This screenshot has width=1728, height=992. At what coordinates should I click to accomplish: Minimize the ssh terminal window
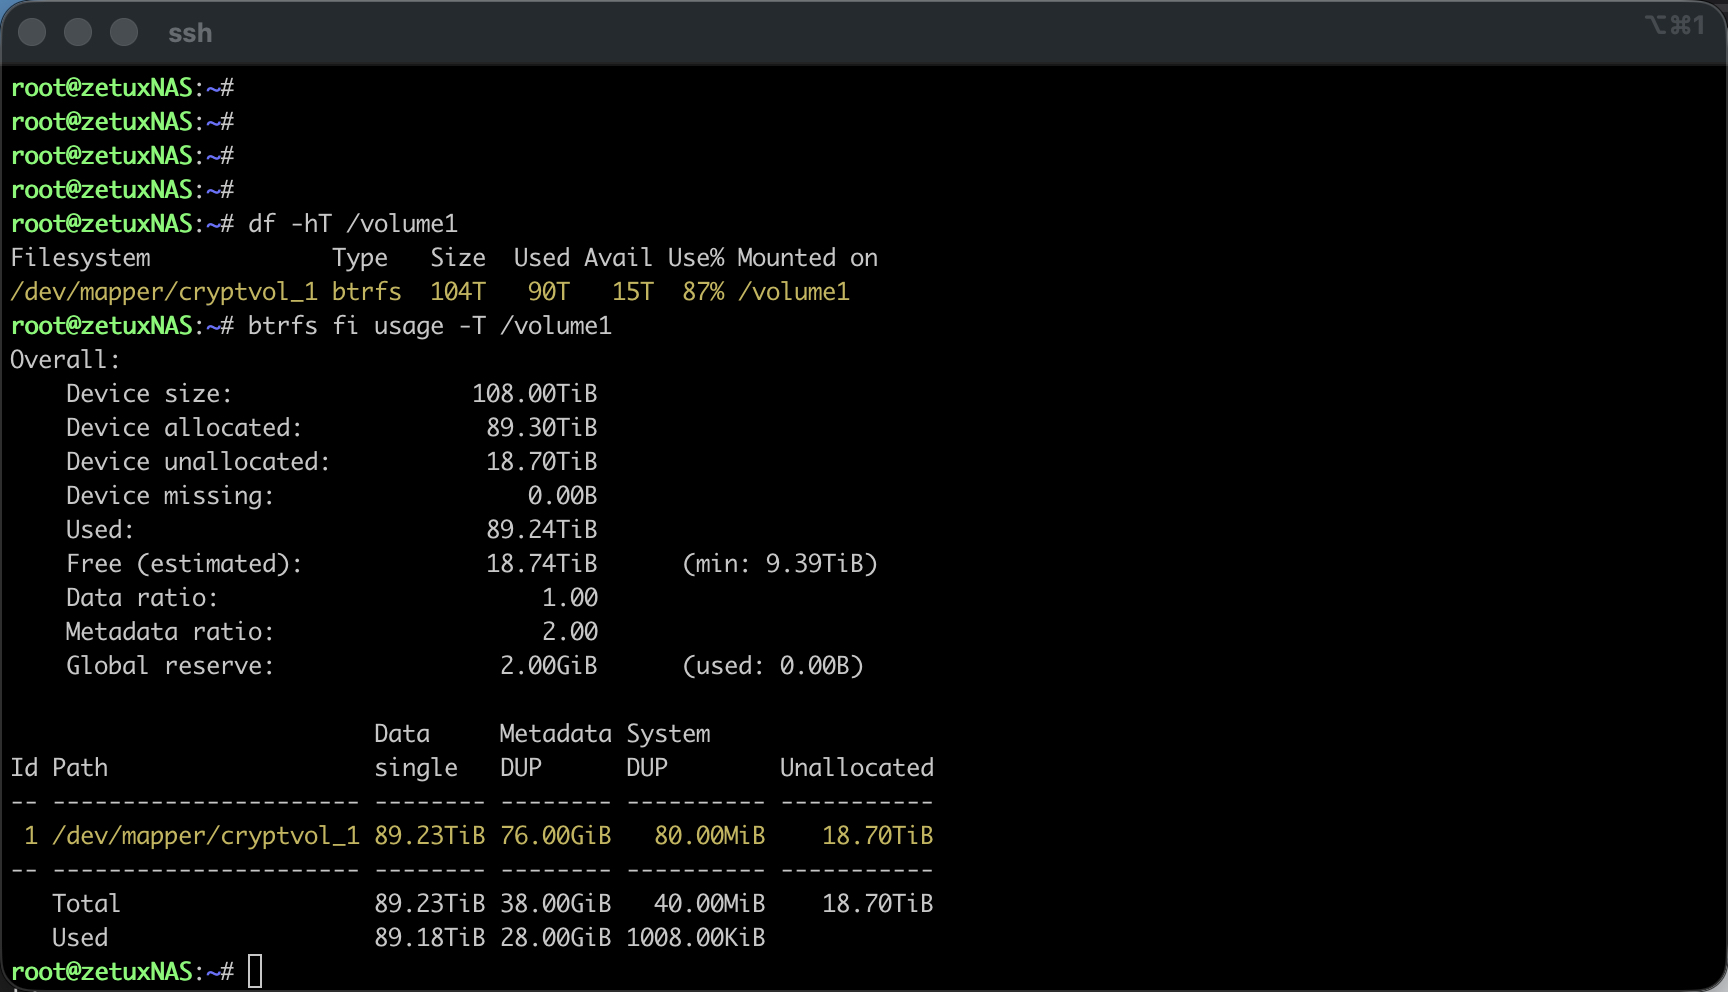pyautogui.click(x=78, y=33)
